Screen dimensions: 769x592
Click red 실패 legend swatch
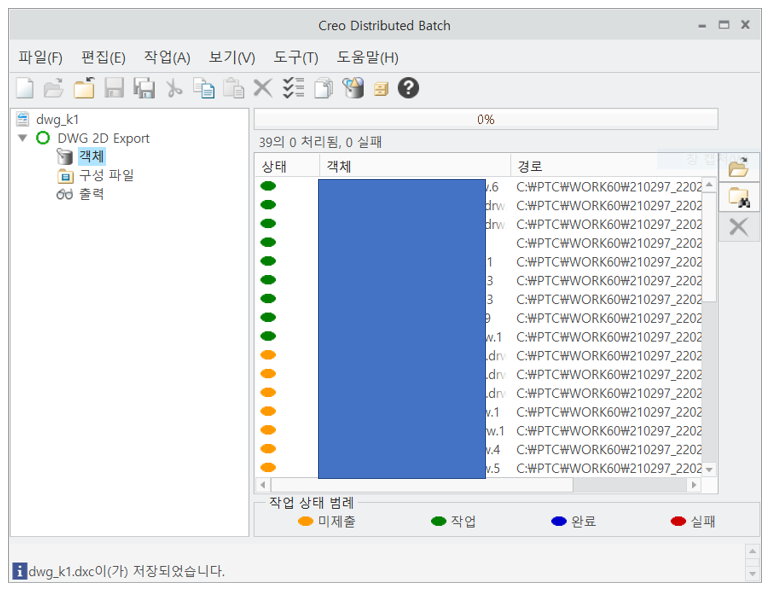tap(678, 521)
